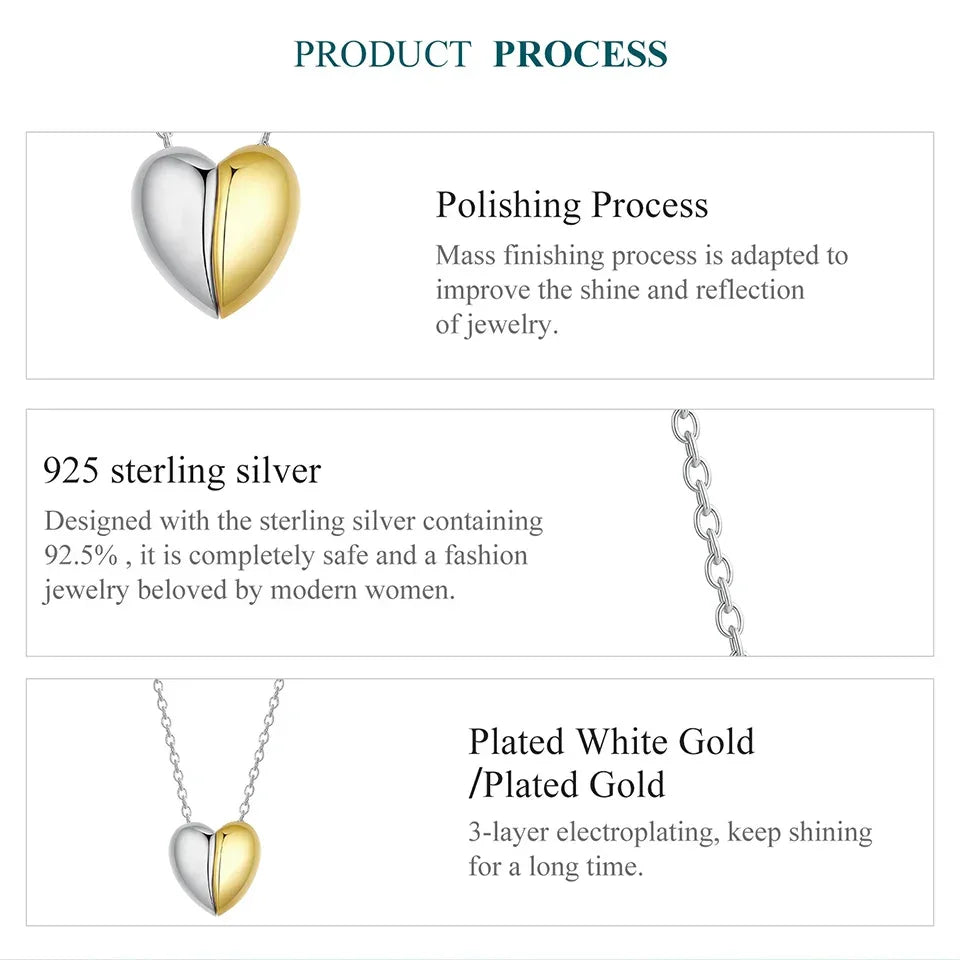This screenshot has height=960, width=960.
Task: Click the "Mass finishing process" description text
Action: click(641, 256)
